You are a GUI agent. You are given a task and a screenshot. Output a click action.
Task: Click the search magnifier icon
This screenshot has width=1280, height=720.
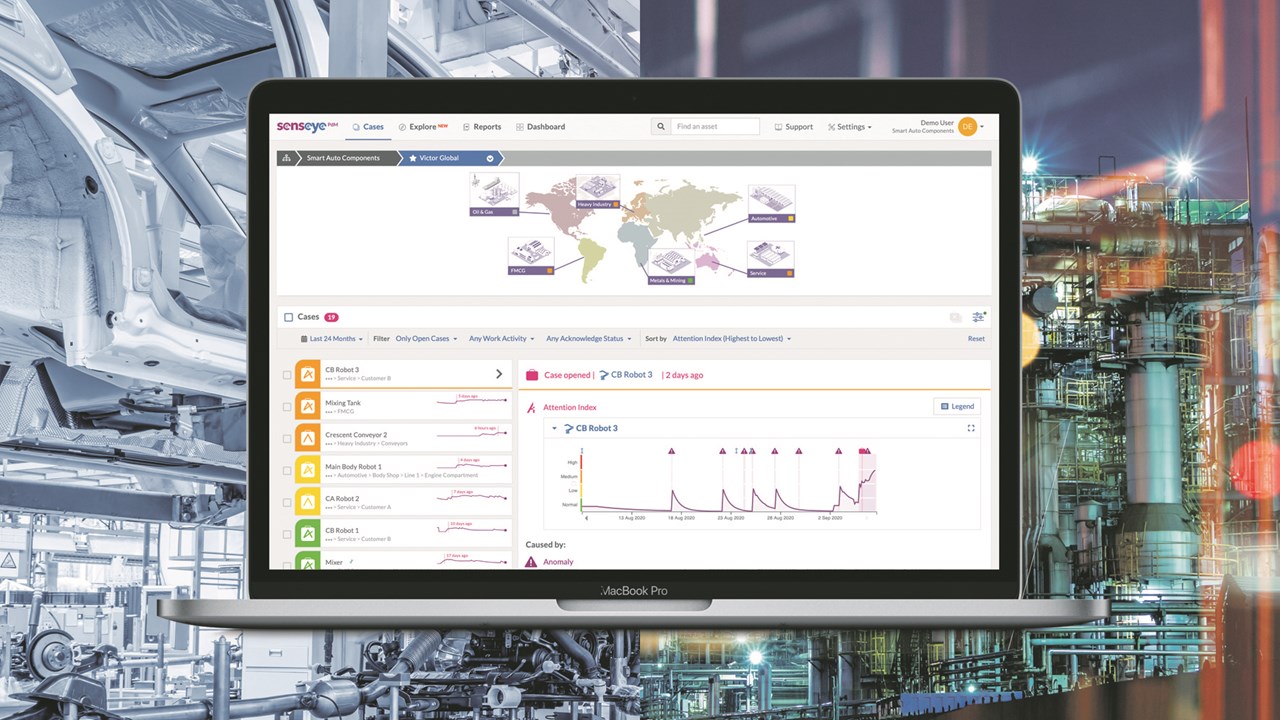click(660, 127)
